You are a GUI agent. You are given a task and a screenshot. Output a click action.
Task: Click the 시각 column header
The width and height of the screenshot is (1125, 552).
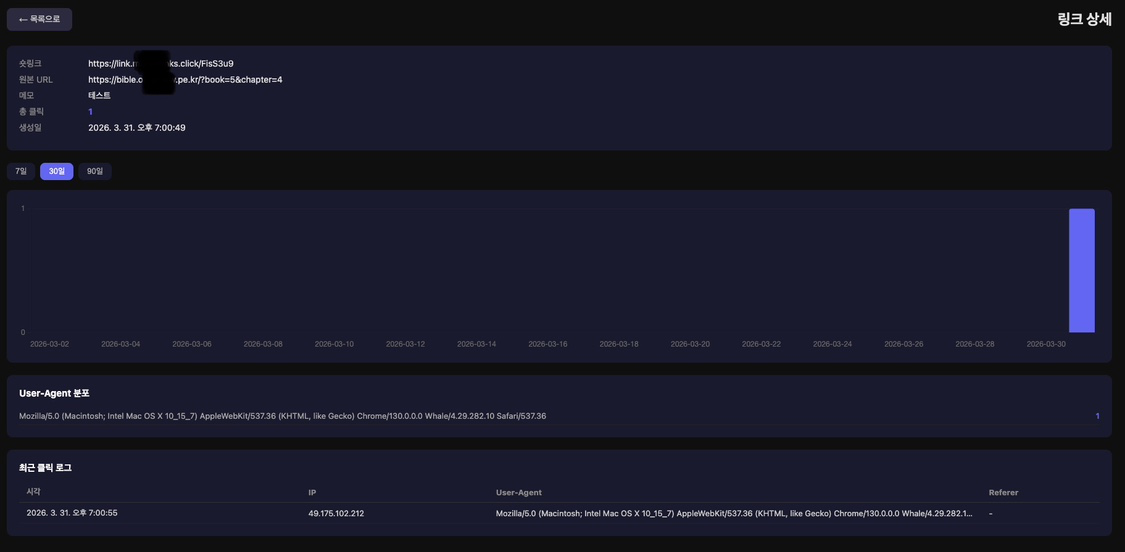34,492
